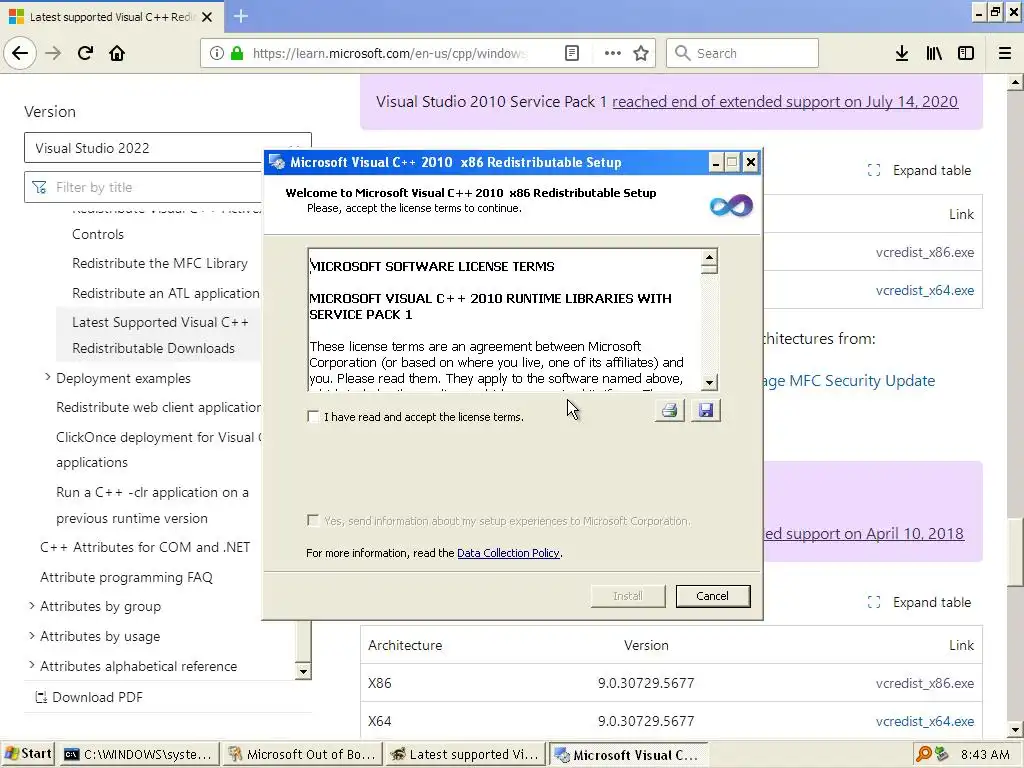
Task: Open the Downloads arrow icon
Action: click(901, 54)
